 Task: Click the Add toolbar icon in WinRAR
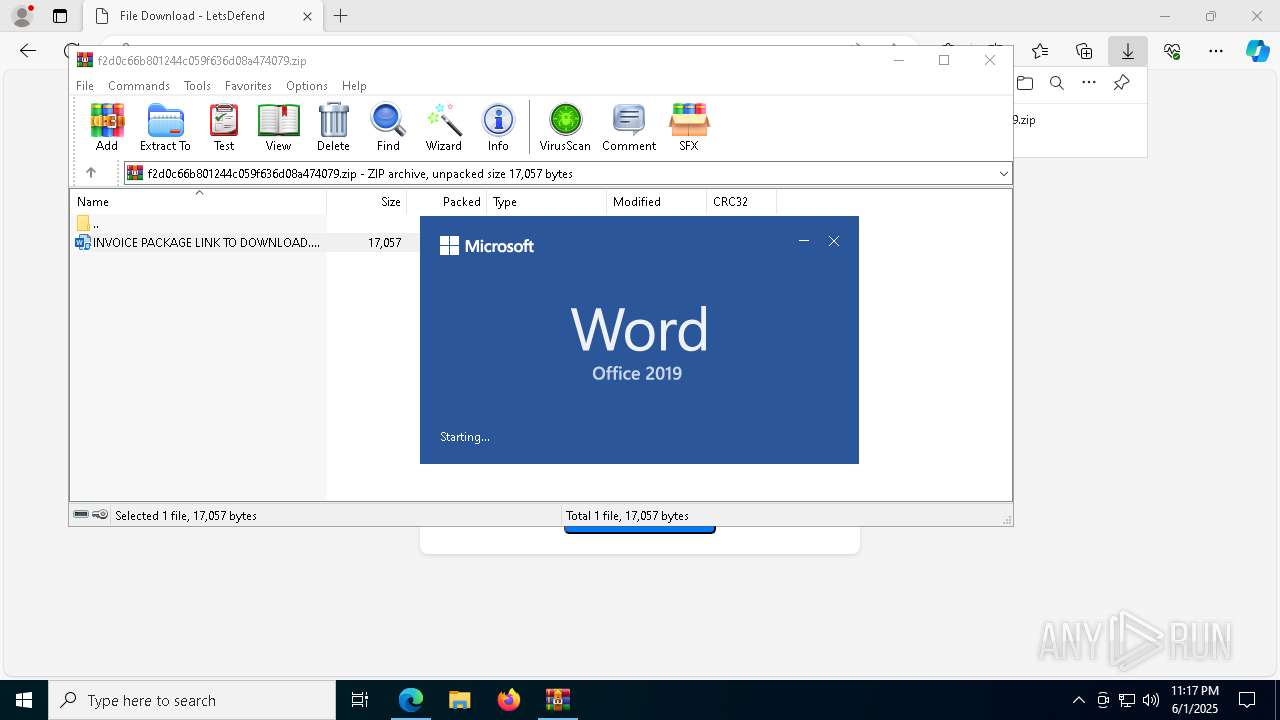[x=107, y=127]
